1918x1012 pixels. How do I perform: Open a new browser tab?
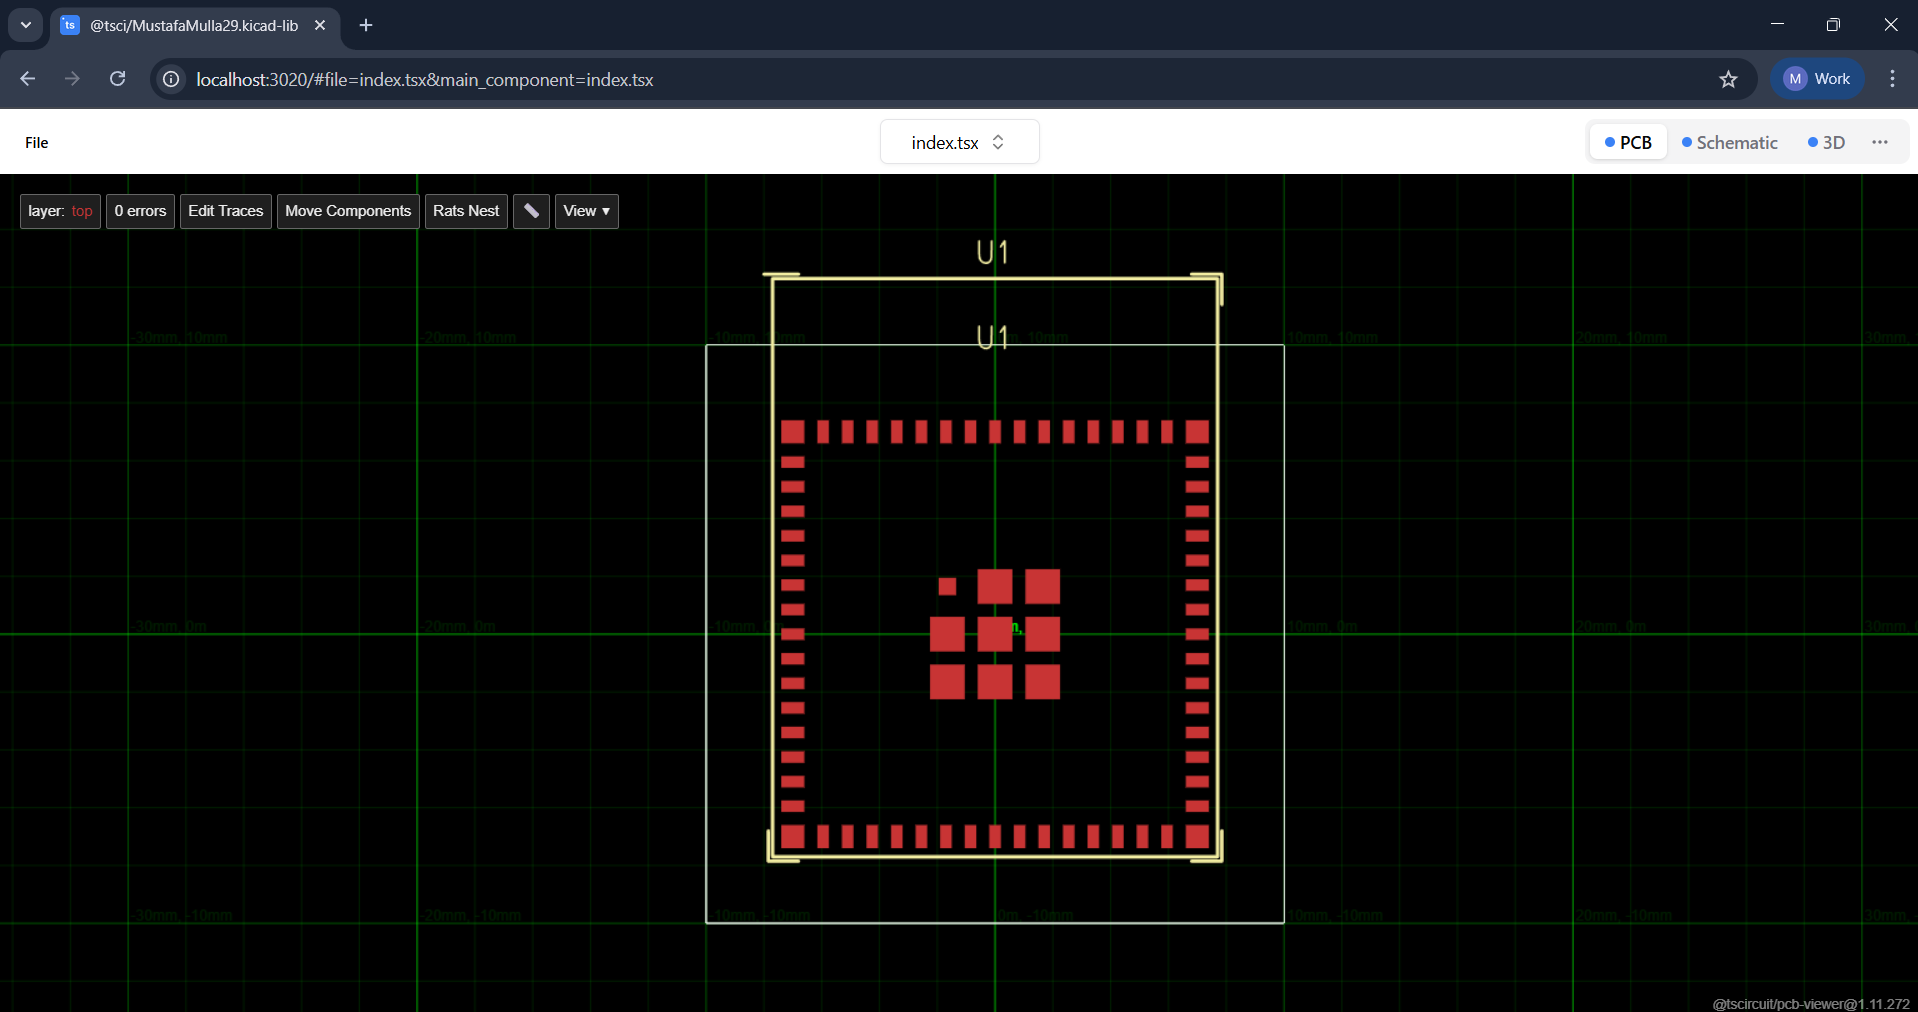tap(366, 26)
